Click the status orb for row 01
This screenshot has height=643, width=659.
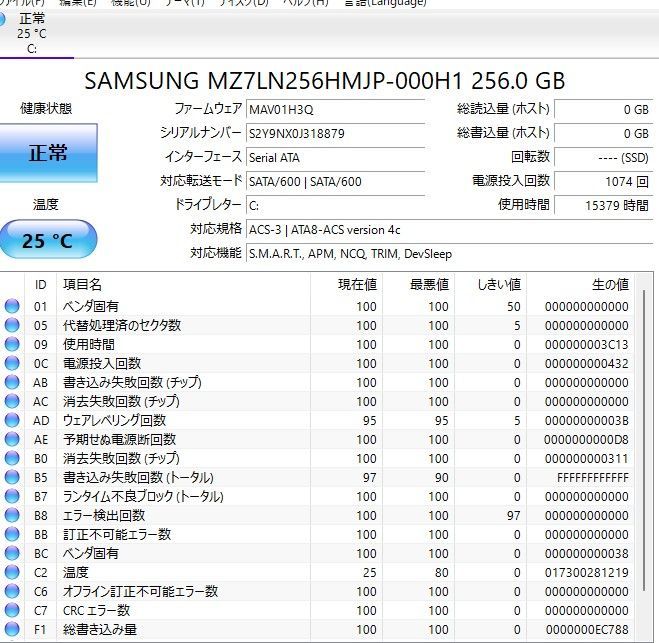pos(12,306)
